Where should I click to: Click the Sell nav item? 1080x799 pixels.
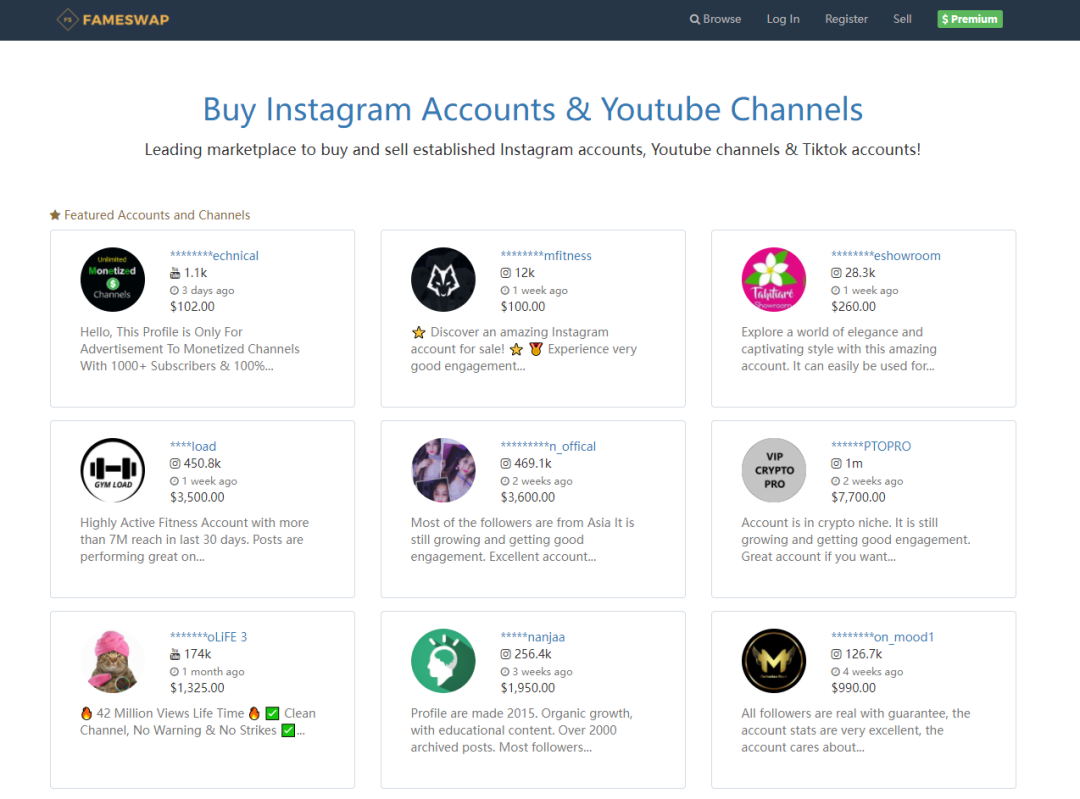[x=902, y=19]
